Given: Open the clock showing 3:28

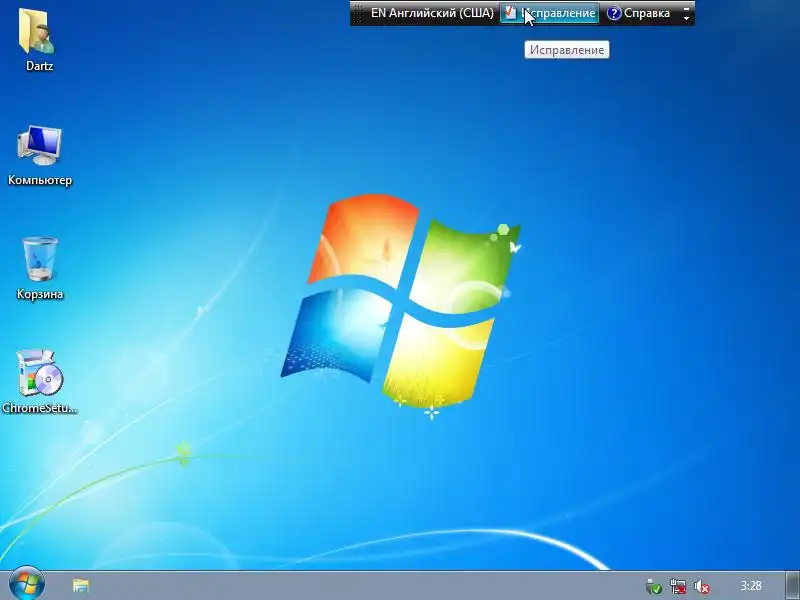Looking at the screenshot, I should [751, 586].
